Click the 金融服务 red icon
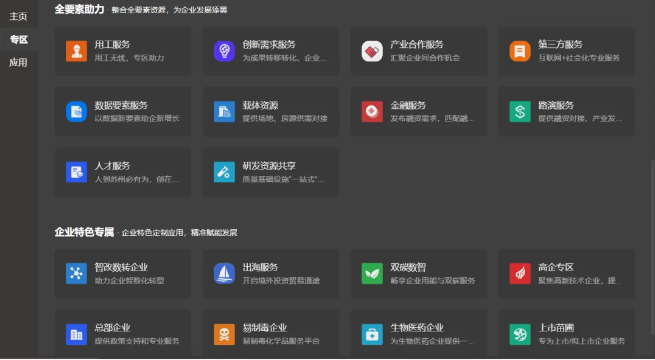The width and height of the screenshot is (655, 360). [372, 112]
